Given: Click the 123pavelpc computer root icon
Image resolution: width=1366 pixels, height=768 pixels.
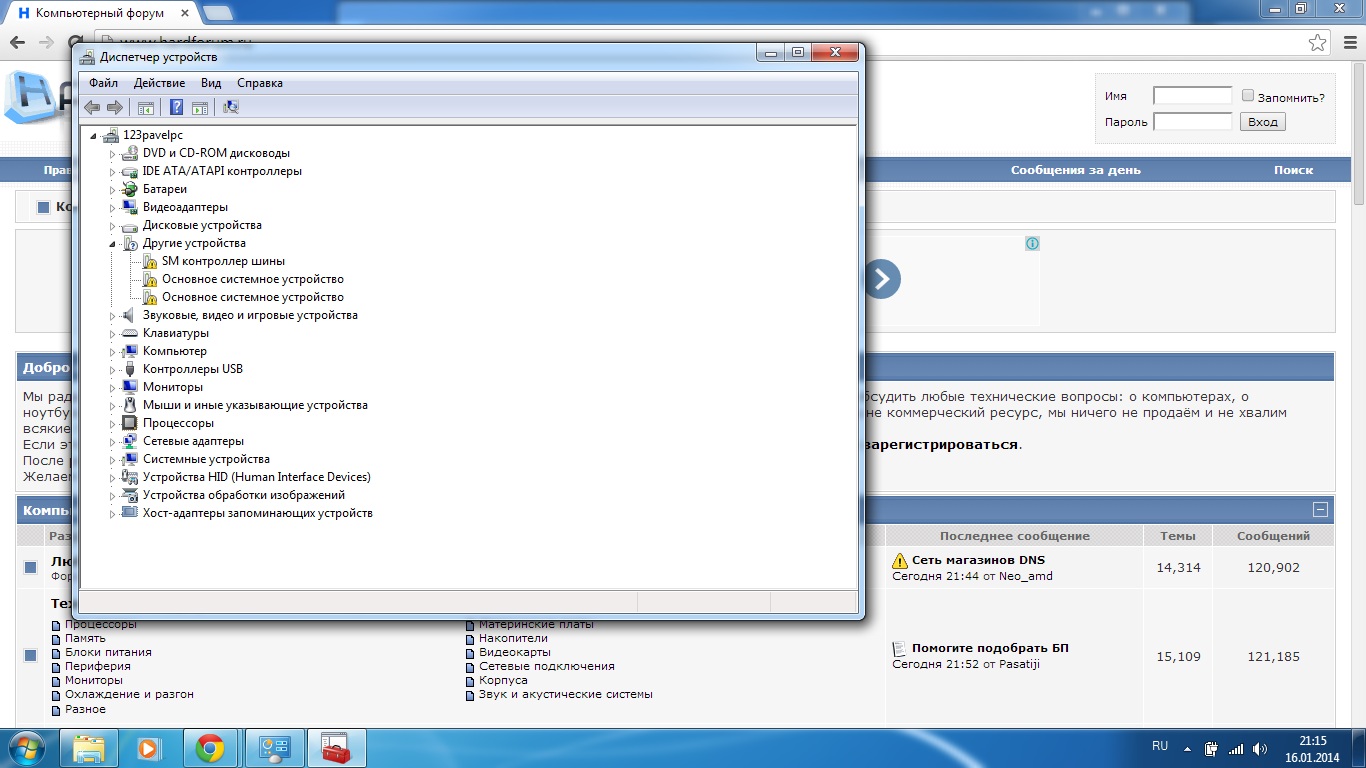Looking at the screenshot, I should 110,135.
